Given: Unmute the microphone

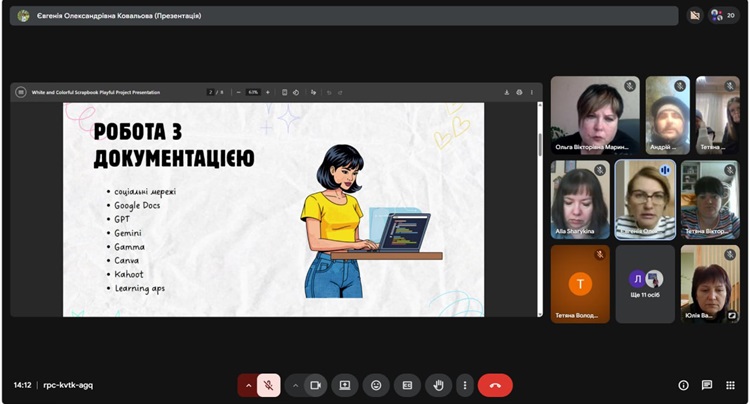Looking at the screenshot, I should pos(268,385).
